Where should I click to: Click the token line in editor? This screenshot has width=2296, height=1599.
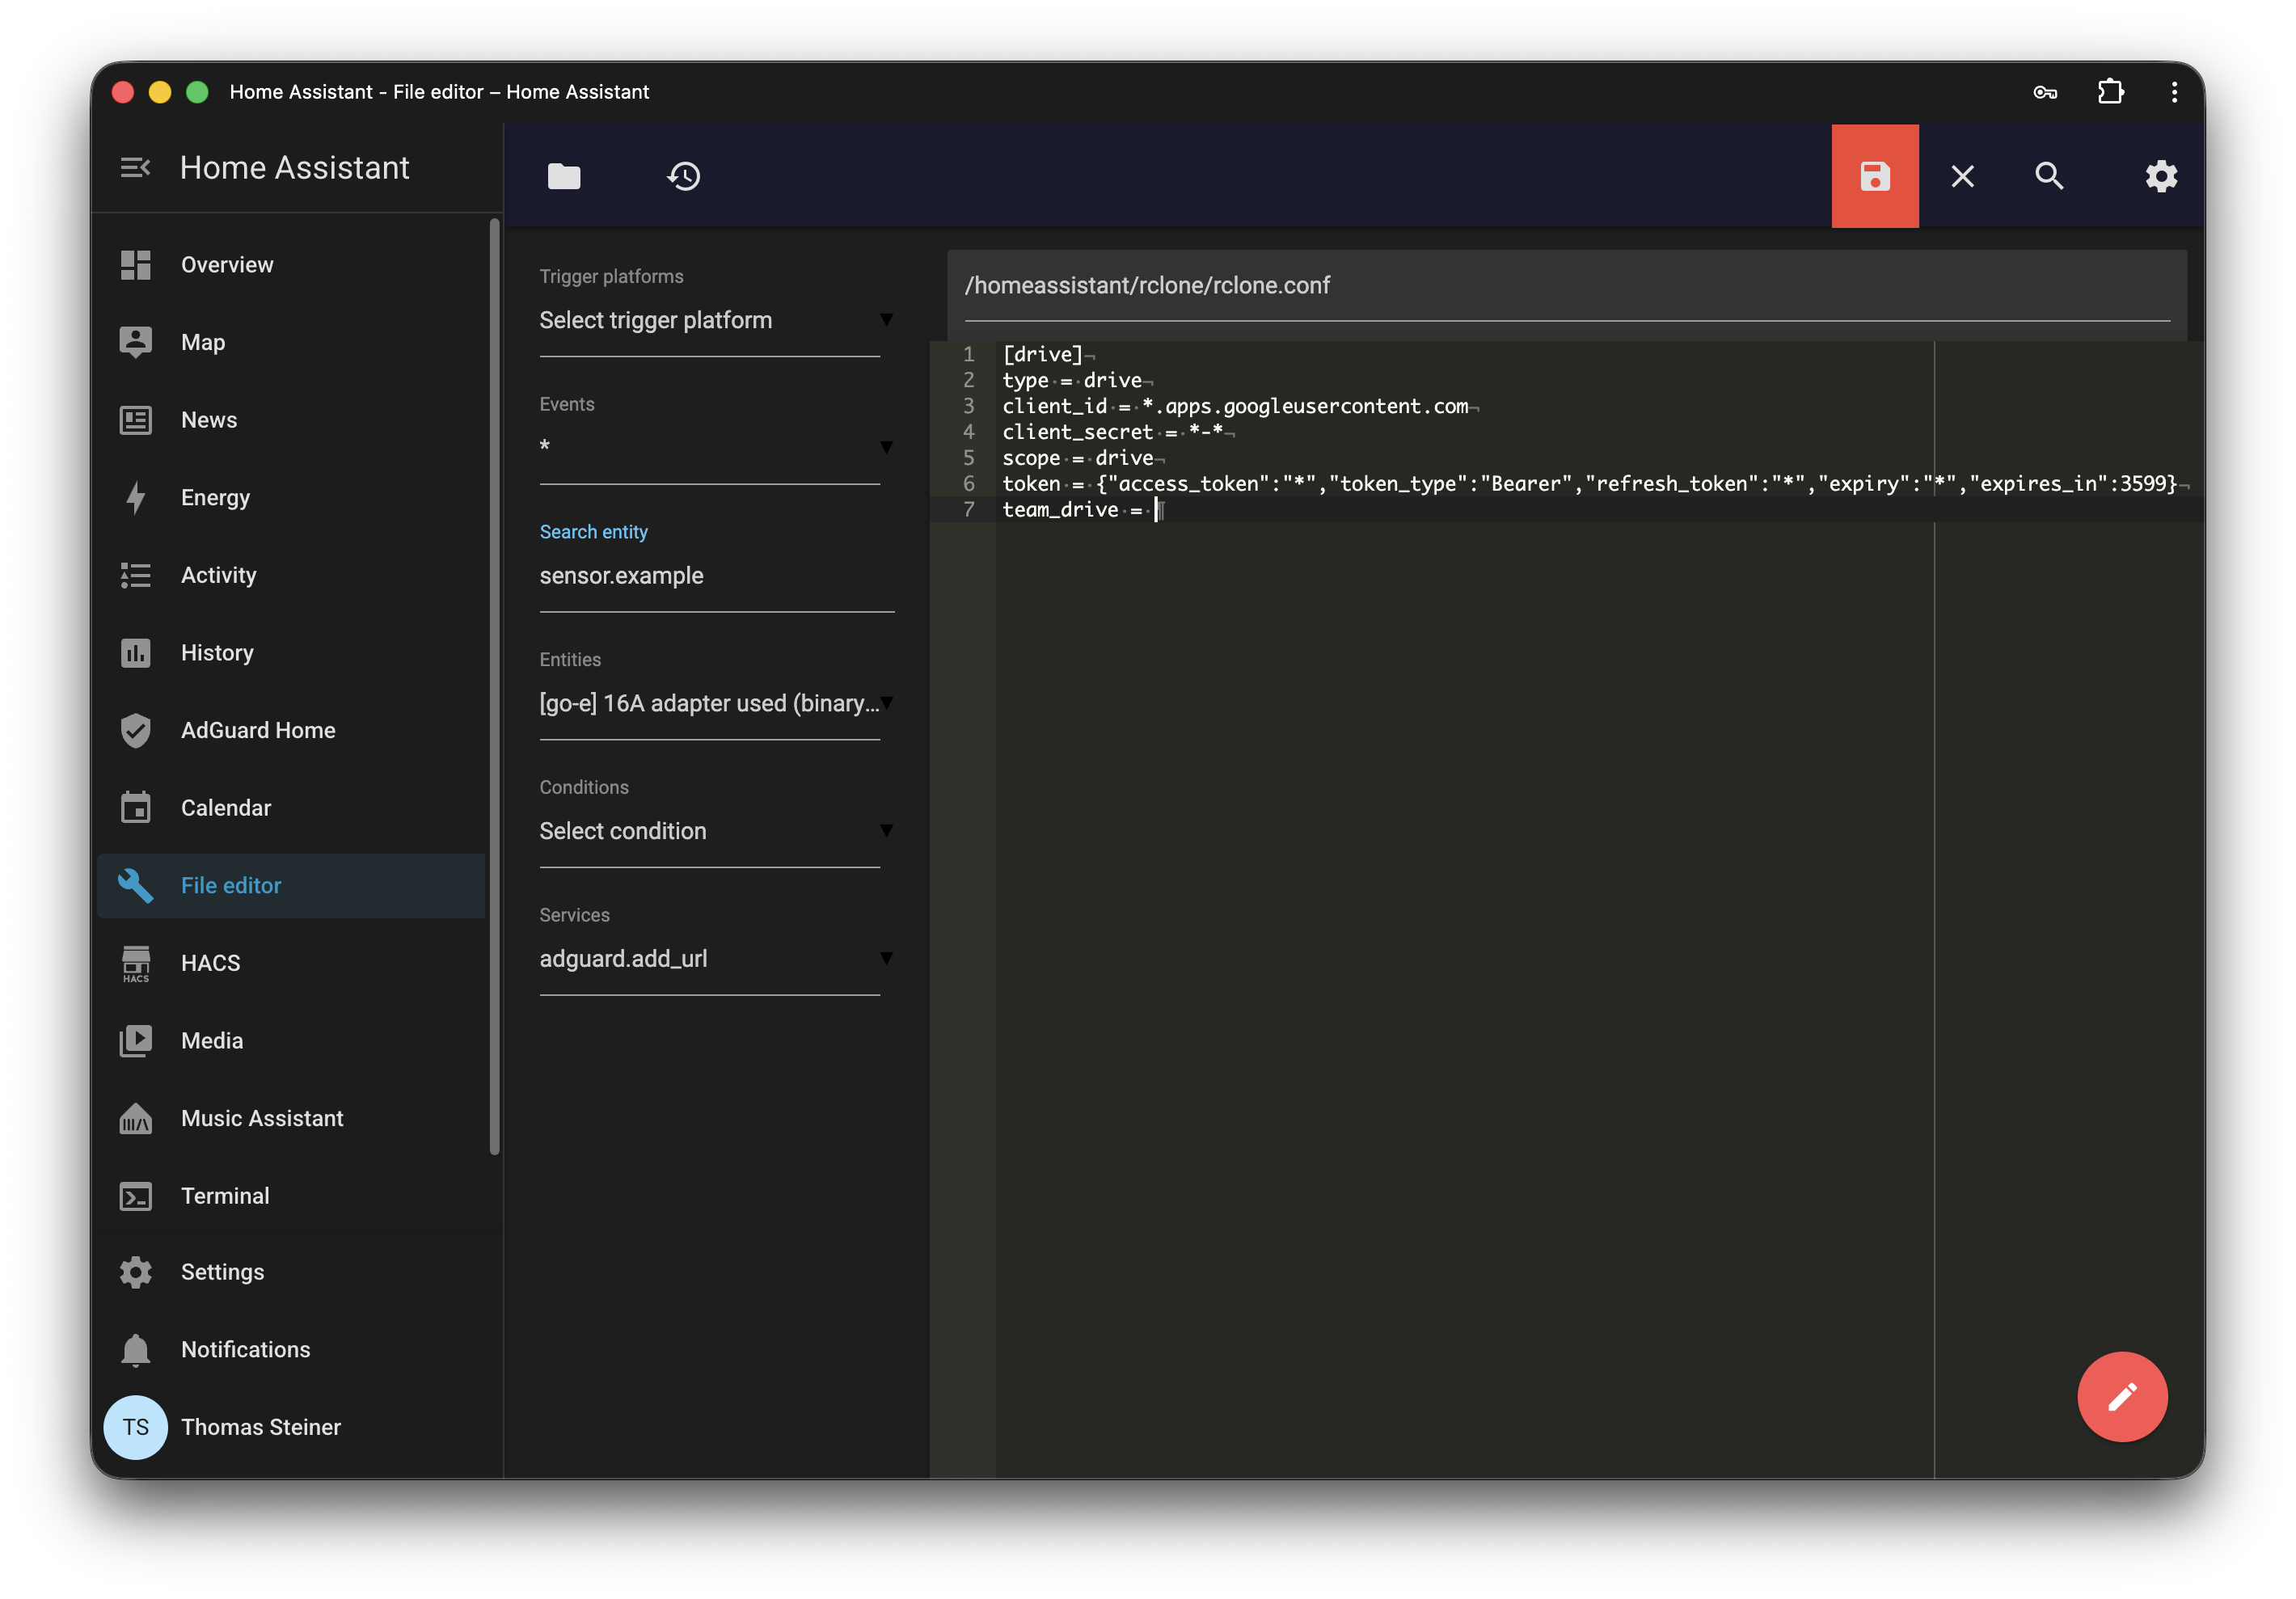1590,484
